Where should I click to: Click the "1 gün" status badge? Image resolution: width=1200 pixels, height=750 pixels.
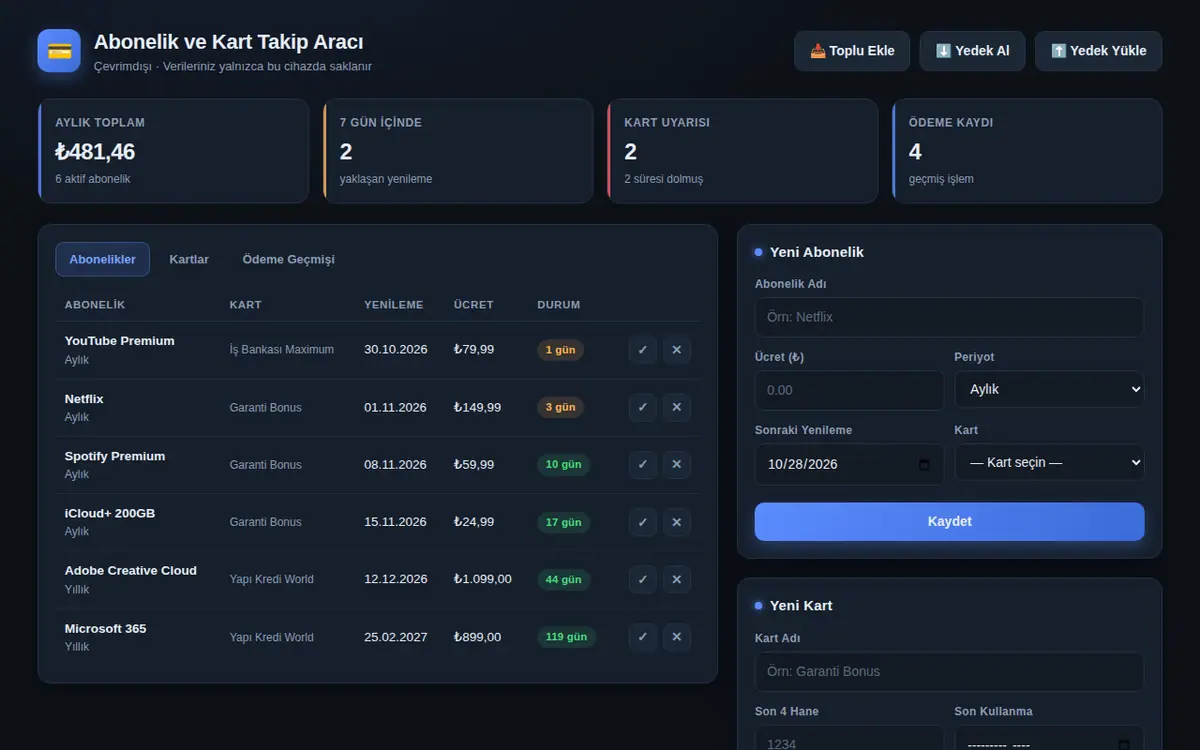560,350
